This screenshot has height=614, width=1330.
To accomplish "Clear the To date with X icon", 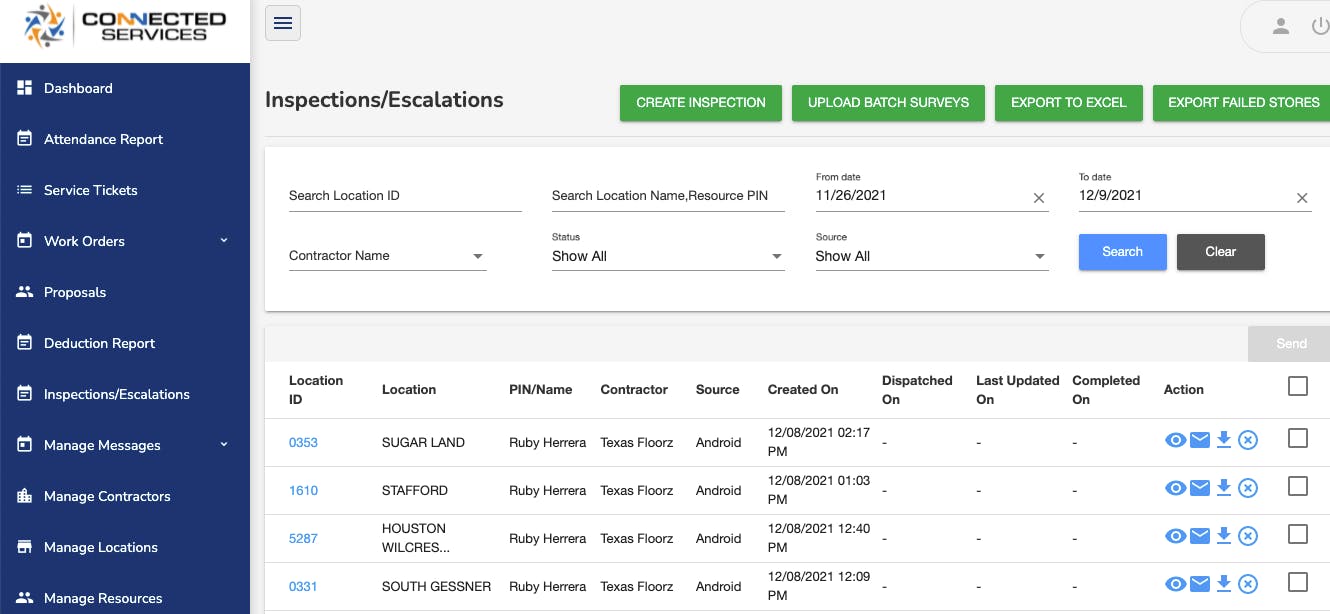I will coord(1302,198).
